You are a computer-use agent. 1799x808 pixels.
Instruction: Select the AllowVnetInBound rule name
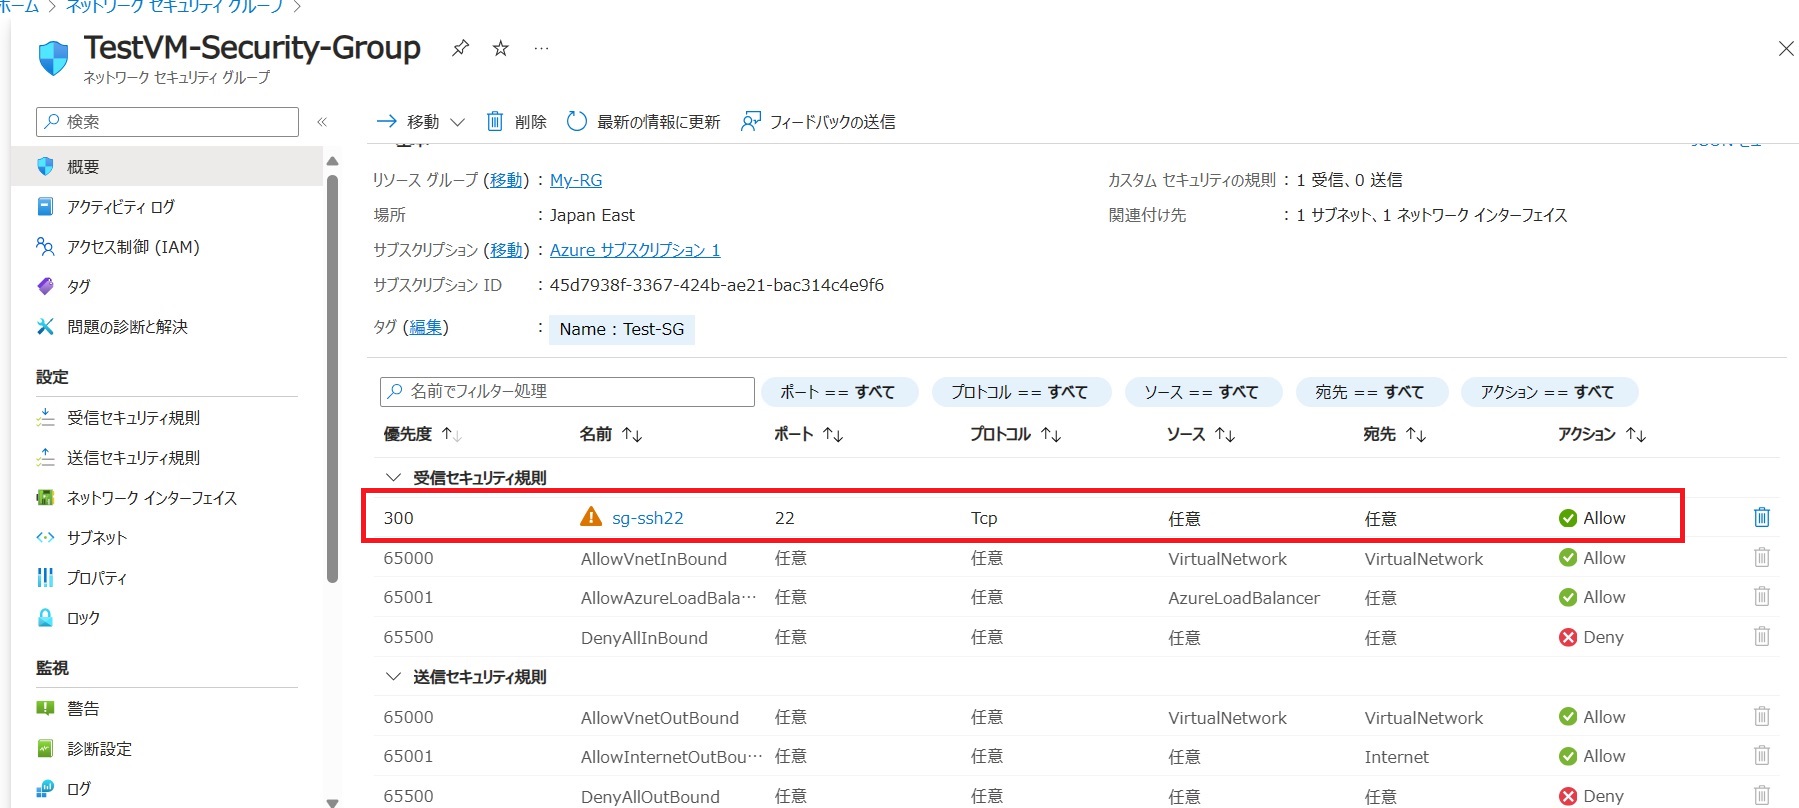click(x=654, y=559)
